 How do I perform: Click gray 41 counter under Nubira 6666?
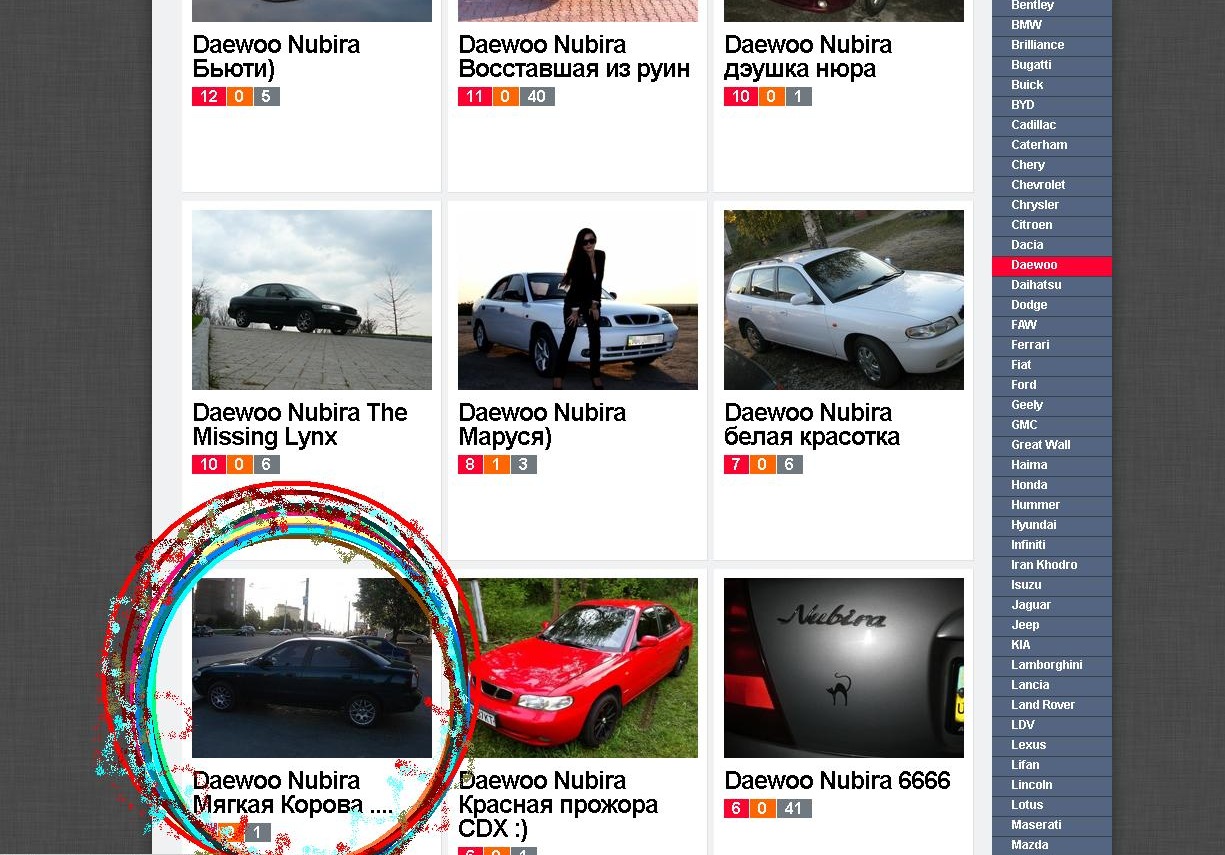coord(793,809)
